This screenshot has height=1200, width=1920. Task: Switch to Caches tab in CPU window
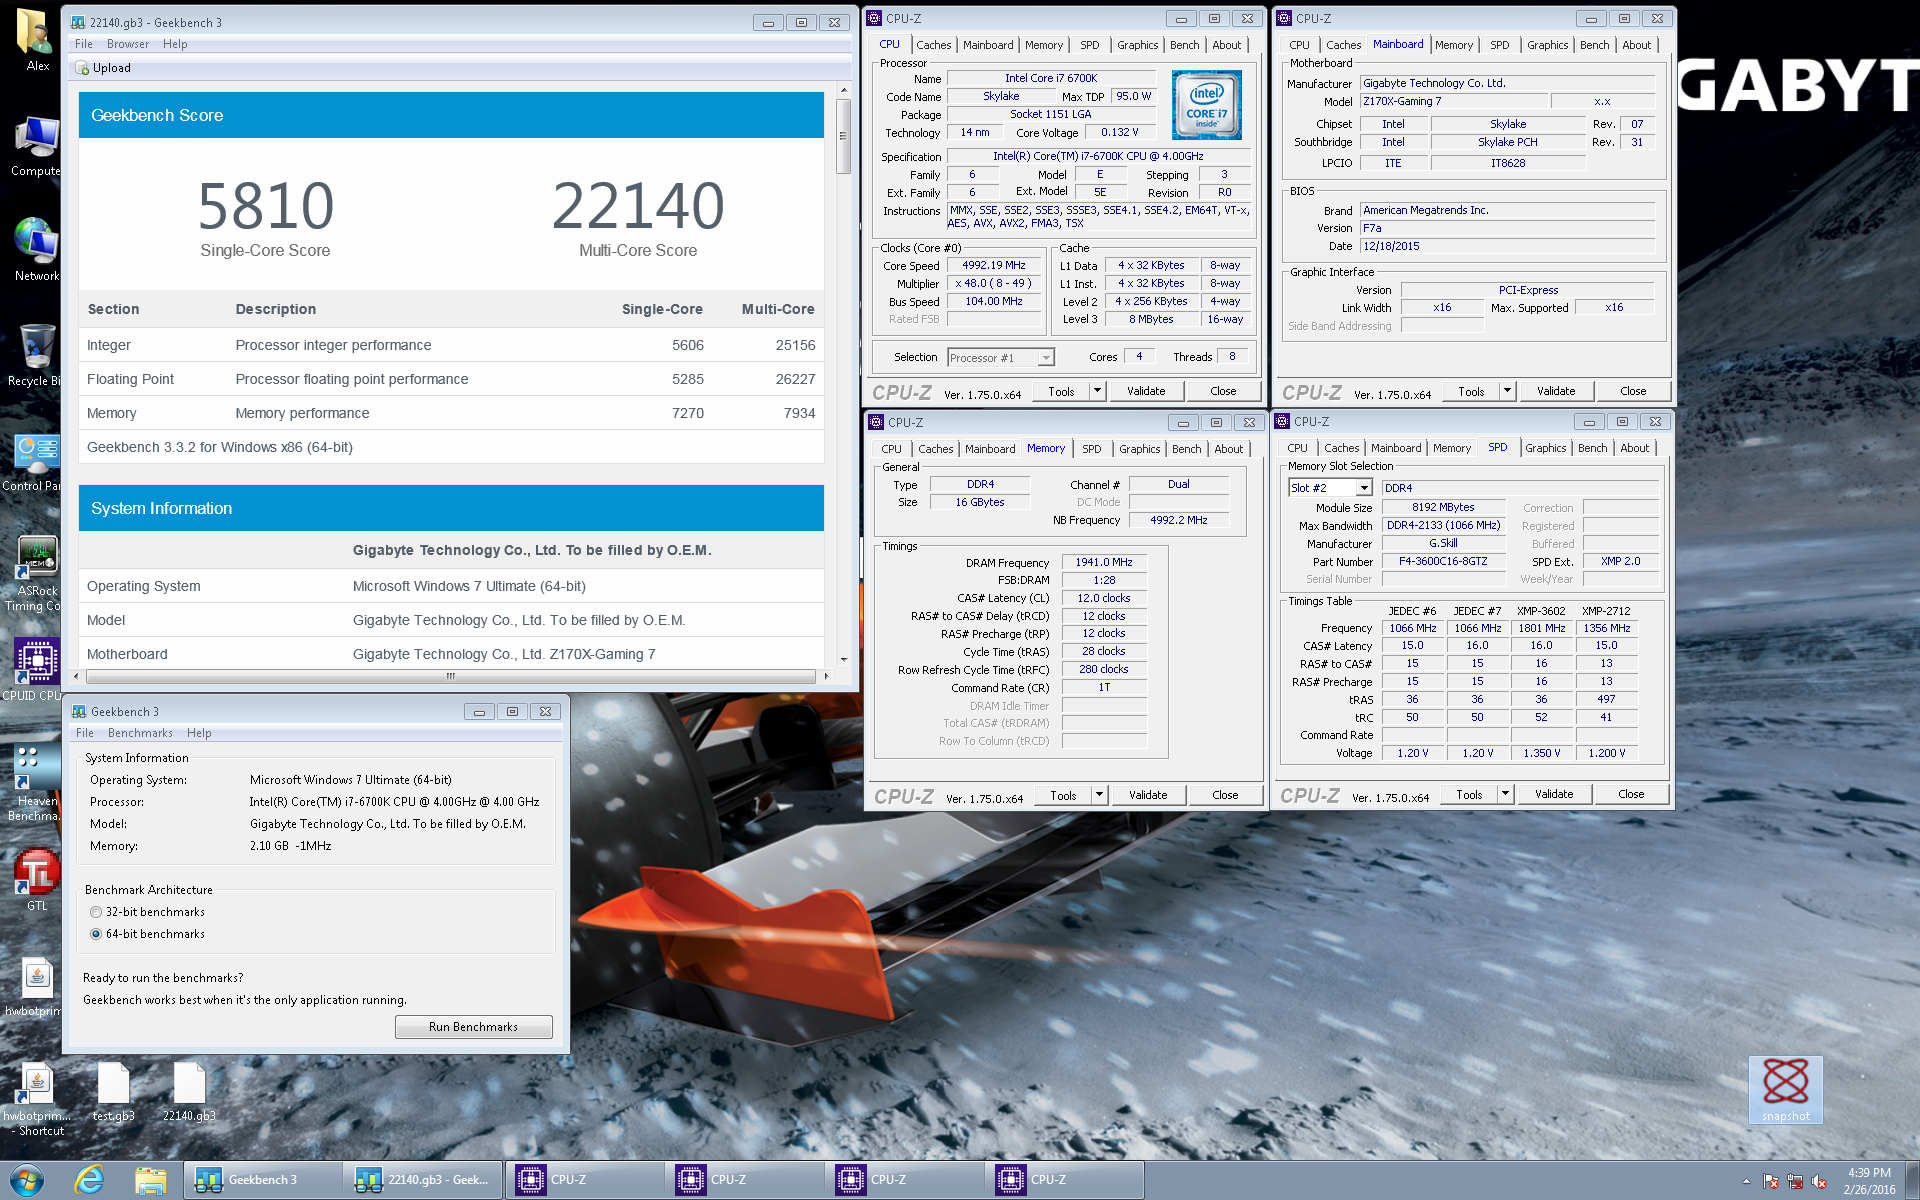point(933,45)
